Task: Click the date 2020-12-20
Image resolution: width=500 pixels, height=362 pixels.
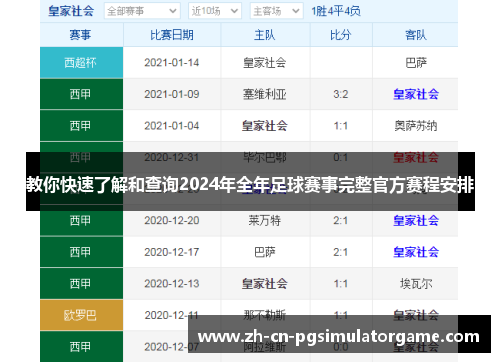Action: [x=172, y=221]
